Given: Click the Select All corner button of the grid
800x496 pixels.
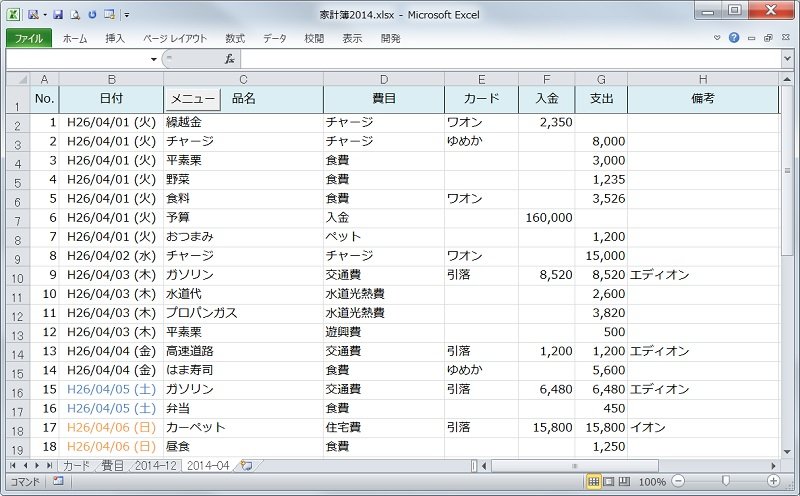Looking at the screenshot, I should tap(18, 79).
